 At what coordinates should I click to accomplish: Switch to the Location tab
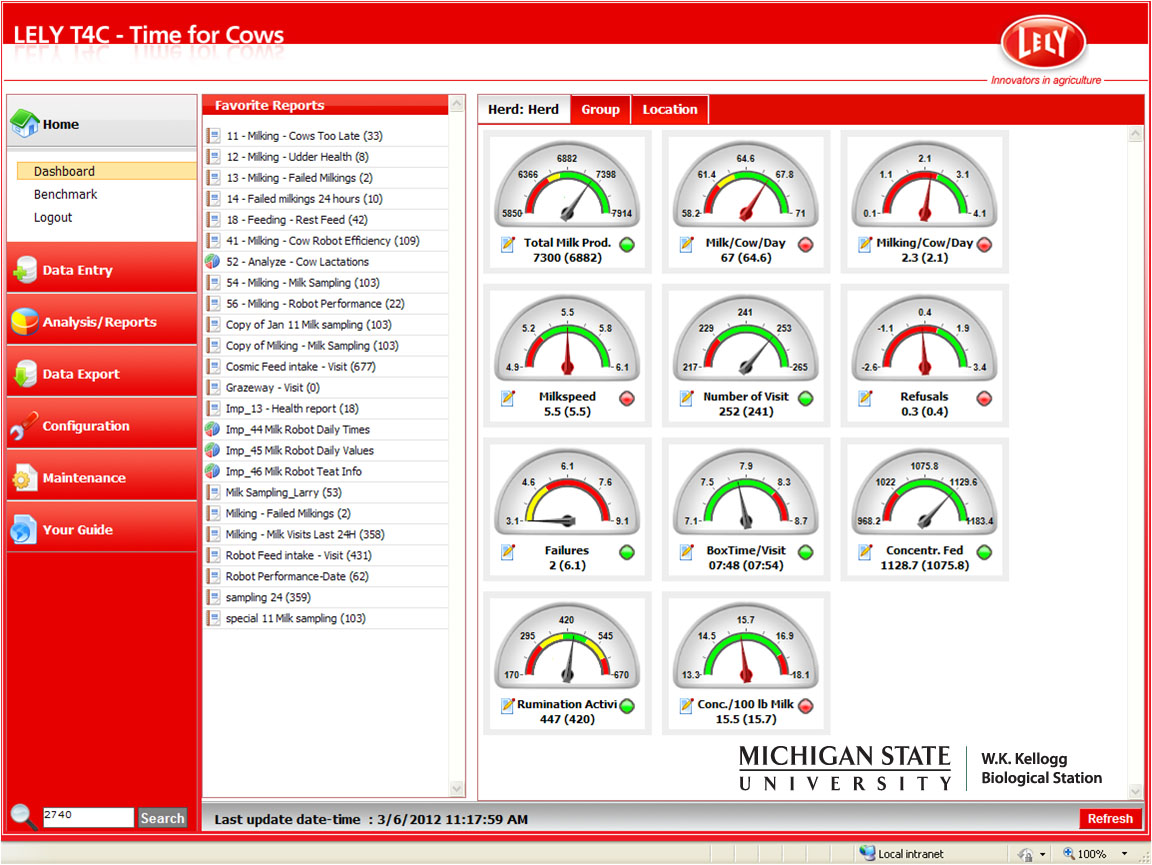click(x=669, y=110)
